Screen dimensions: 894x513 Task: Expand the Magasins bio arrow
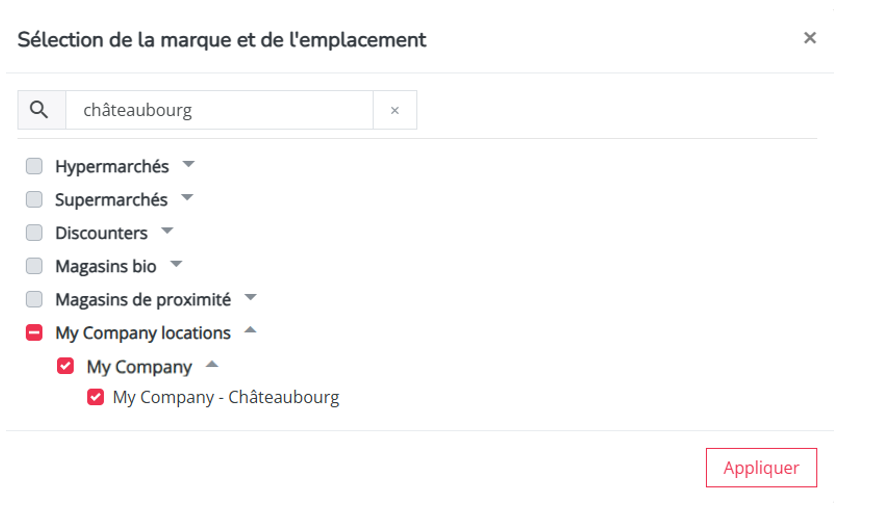(x=176, y=264)
